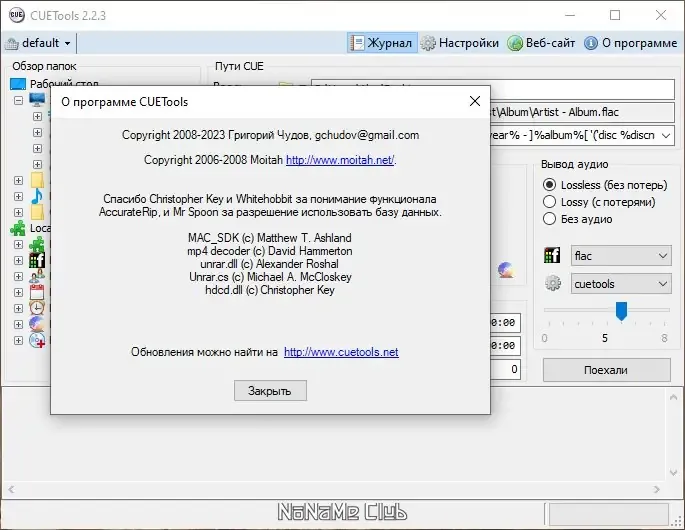Click the CUE application icon in title bar
Viewport: 685px width, 530px height.
[16, 15]
